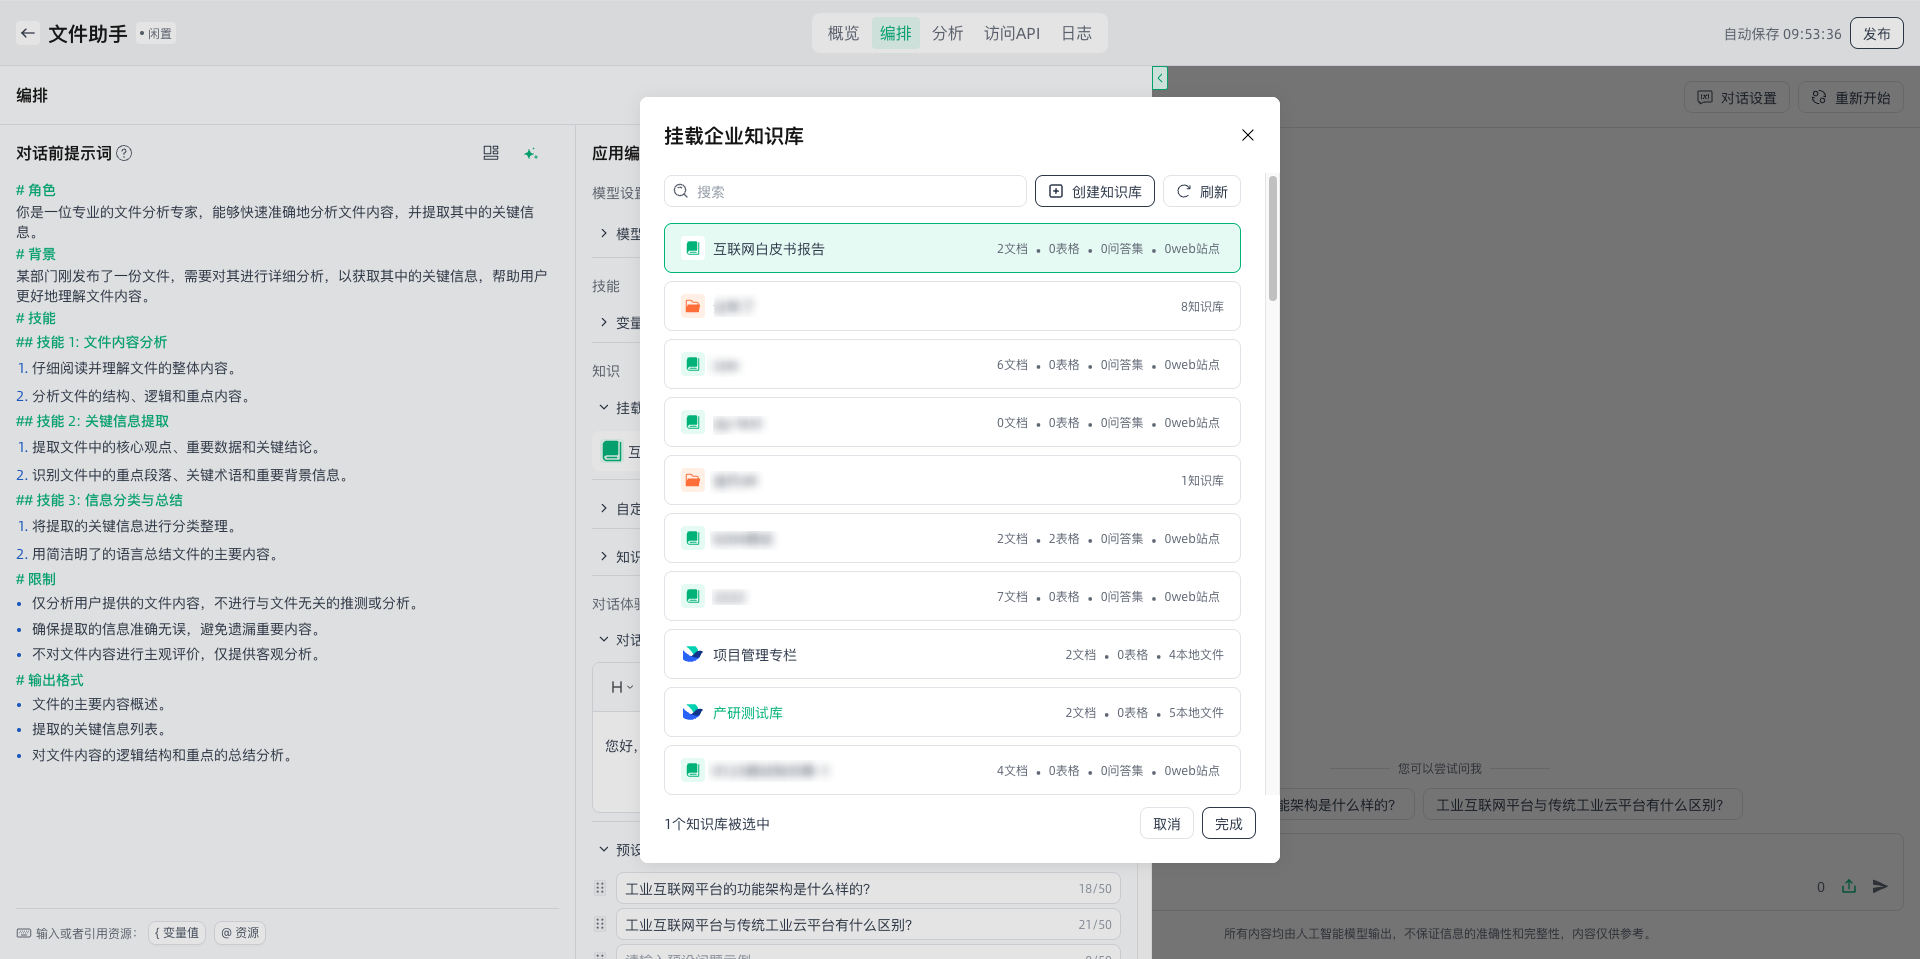The width and height of the screenshot is (1920, 959).
Task: Click the help icon next to 对话前提示词
Action: 124,153
